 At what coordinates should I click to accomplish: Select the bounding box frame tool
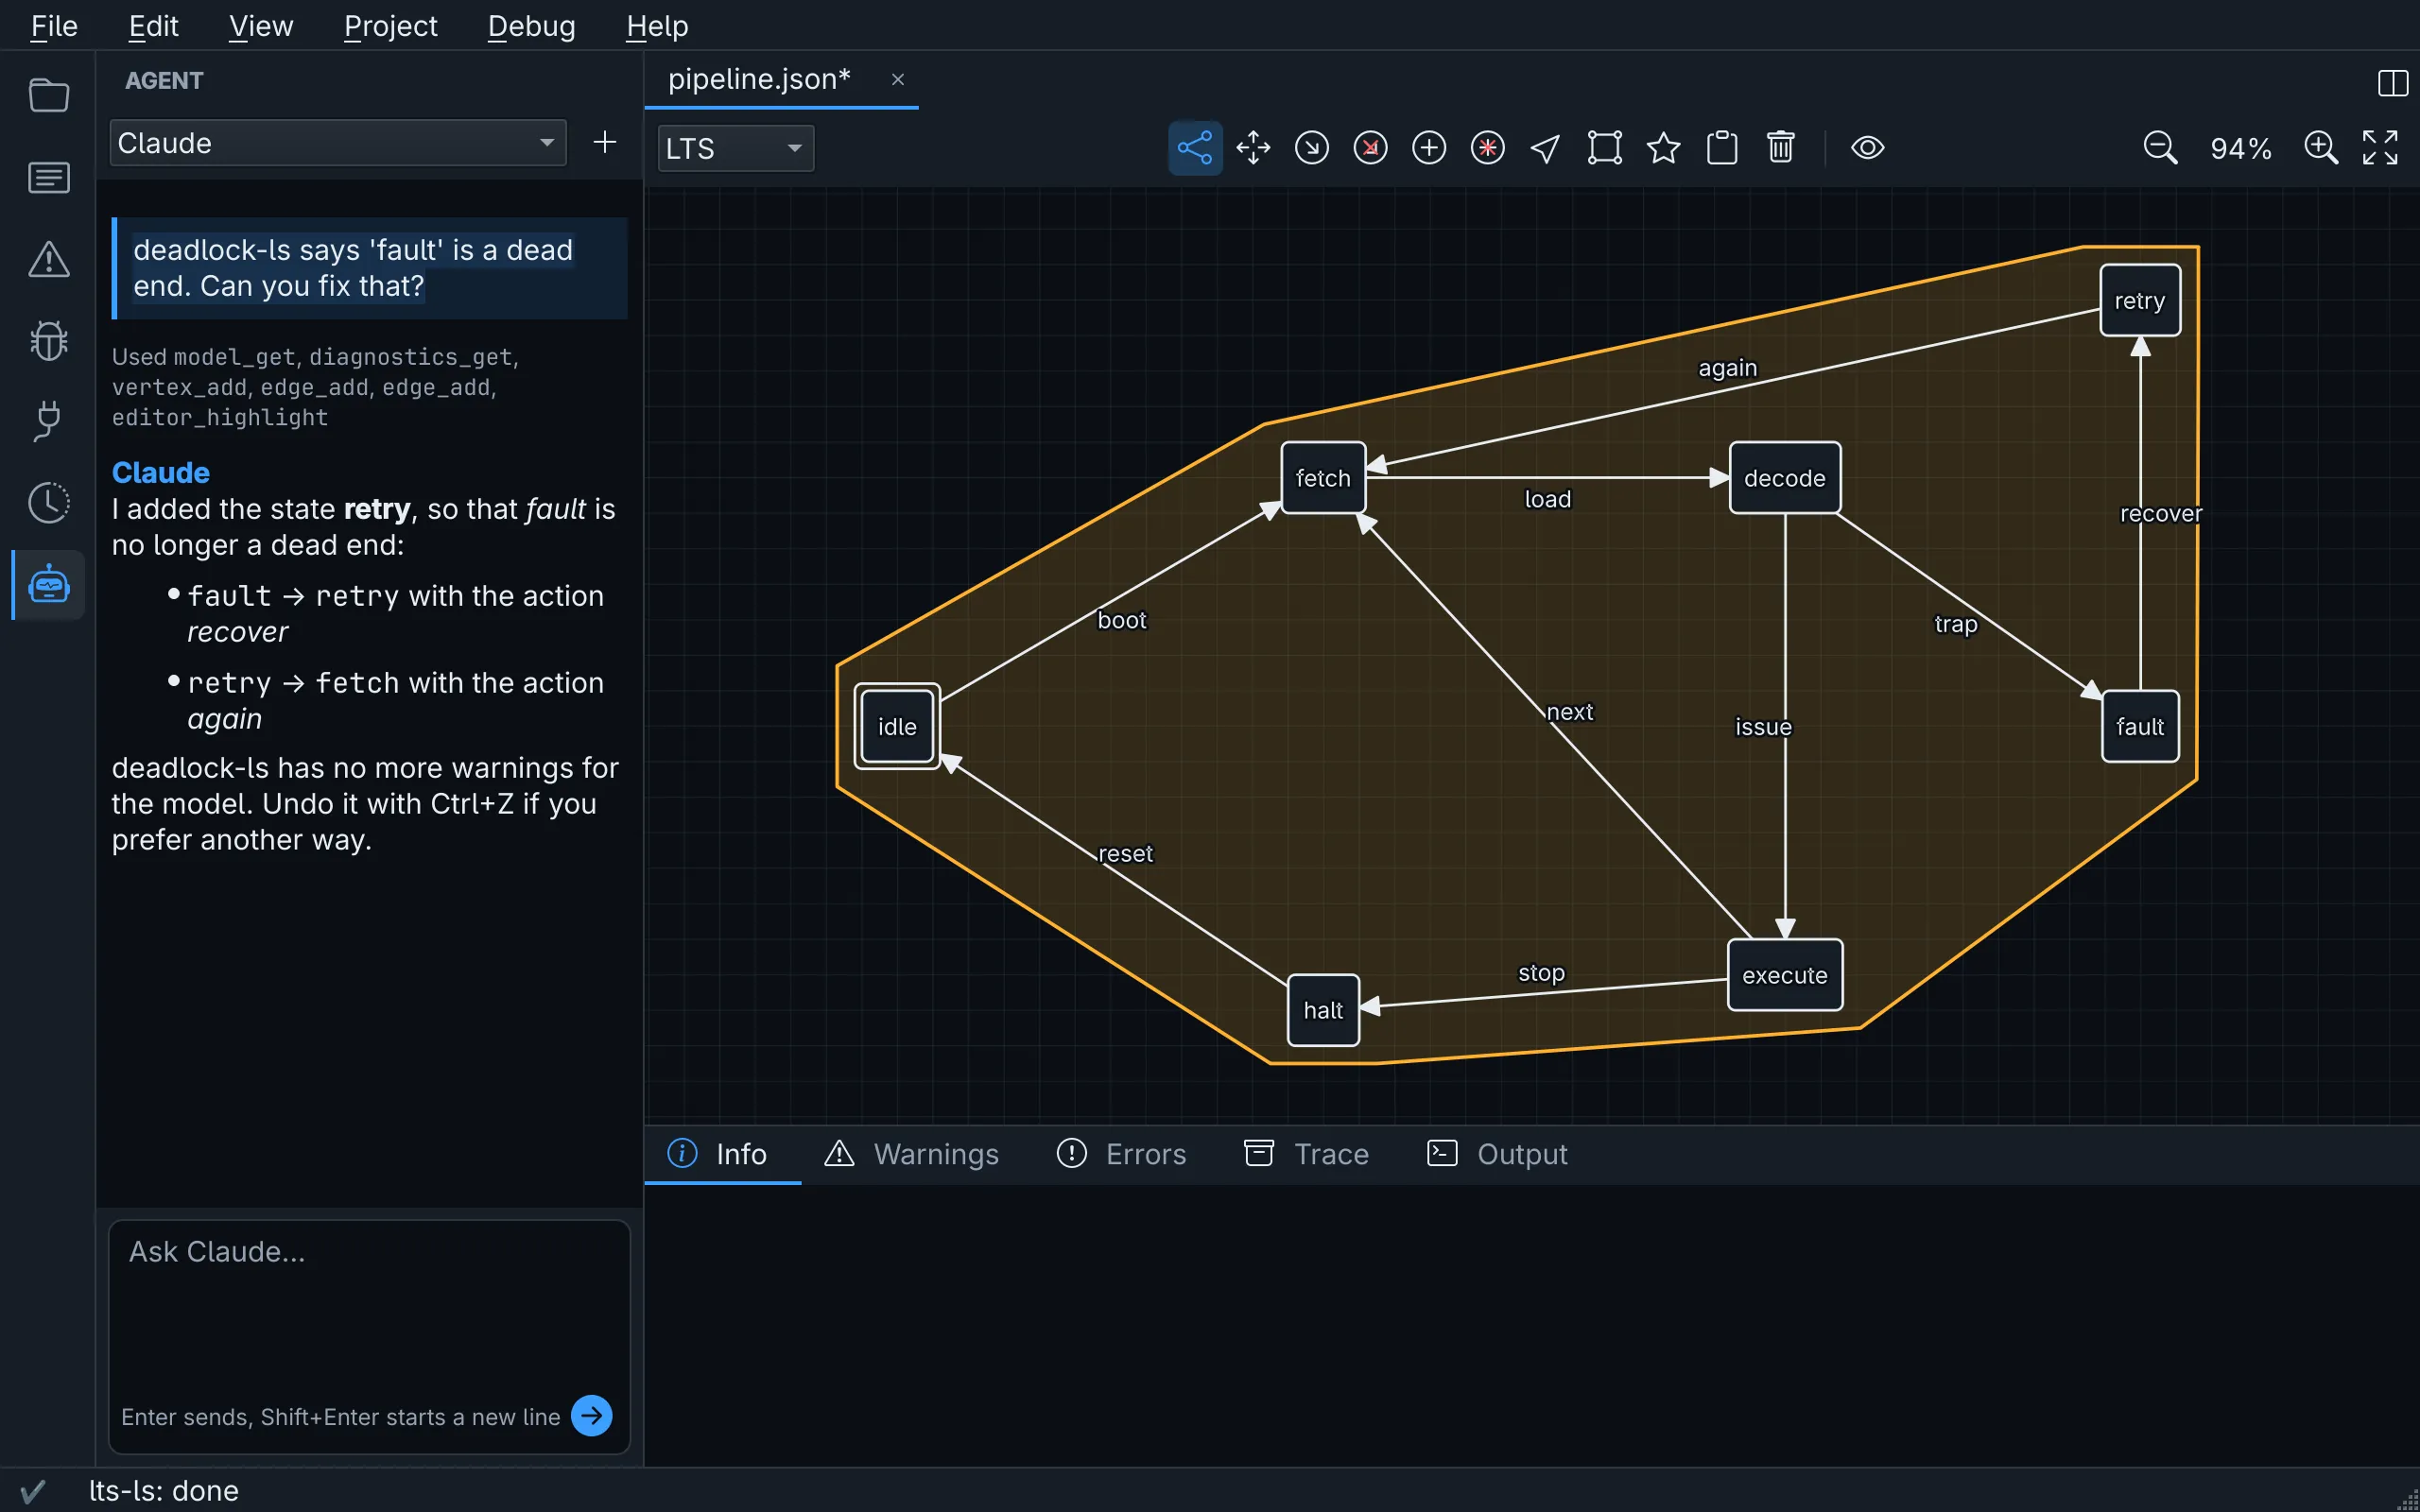pyautogui.click(x=1605, y=148)
